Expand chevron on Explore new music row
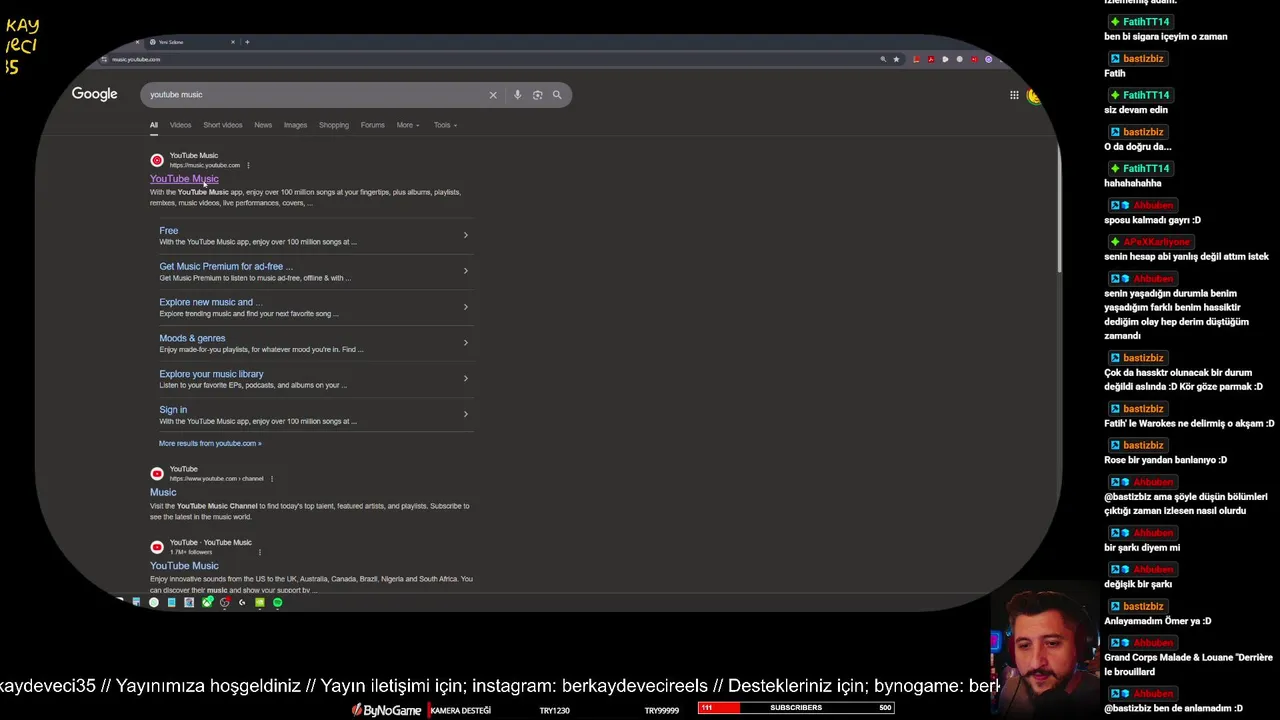Image resolution: width=1280 pixels, height=720 pixels. point(465,307)
